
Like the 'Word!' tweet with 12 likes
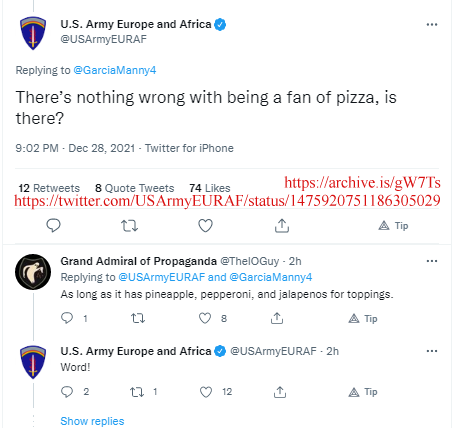[206, 392]
